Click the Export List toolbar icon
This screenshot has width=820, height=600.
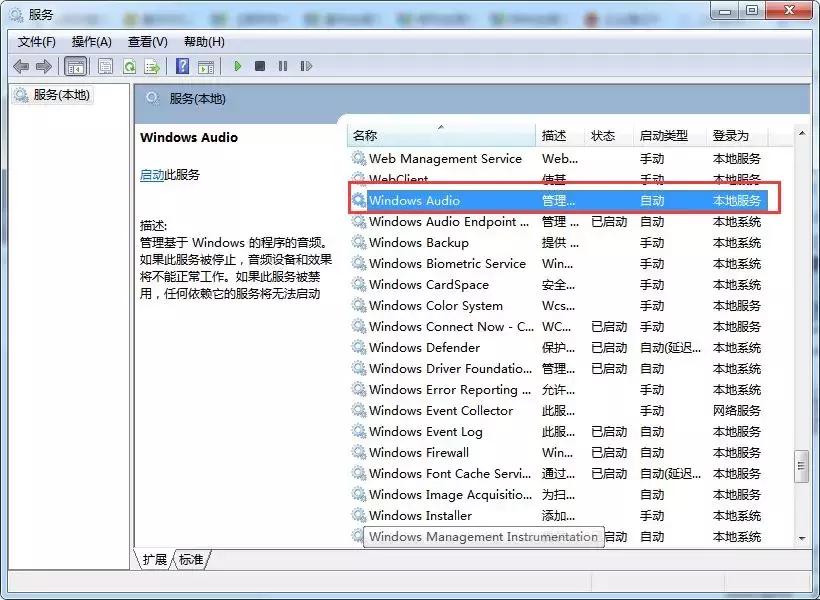click(x=152, y=66)
